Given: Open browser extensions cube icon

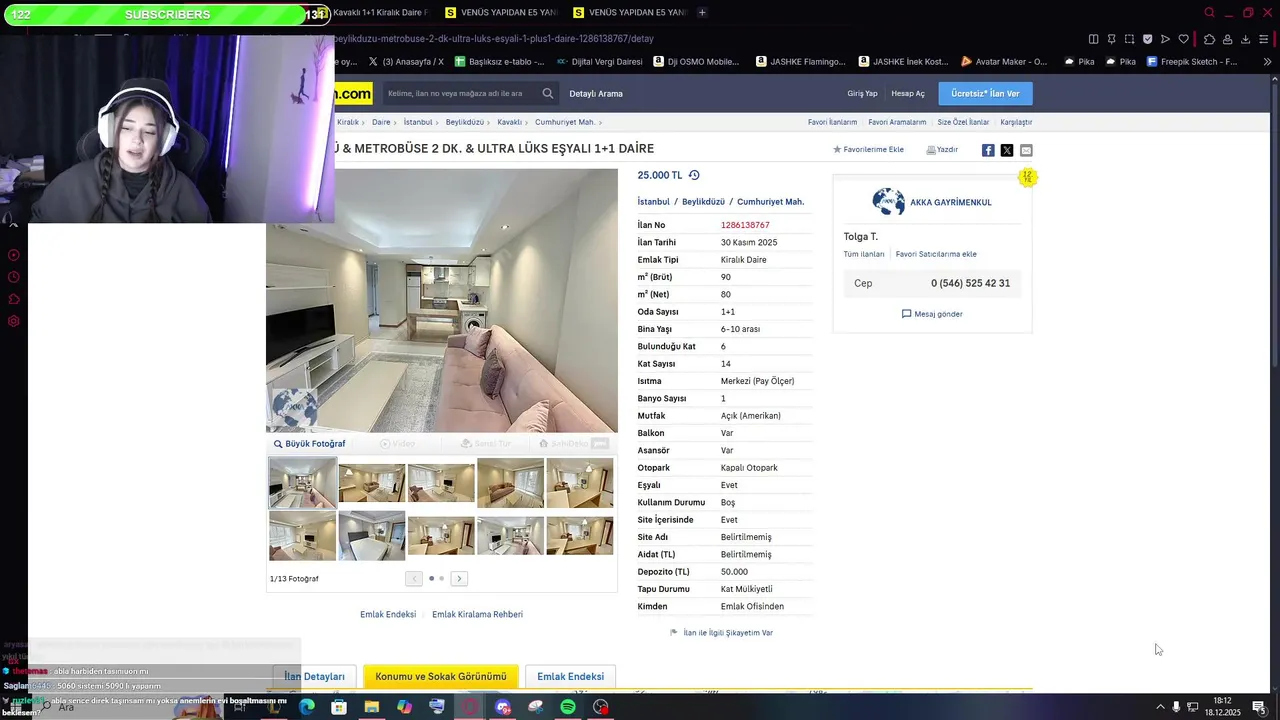Looking at the screenshot, I should click(x=1209, y=39).
